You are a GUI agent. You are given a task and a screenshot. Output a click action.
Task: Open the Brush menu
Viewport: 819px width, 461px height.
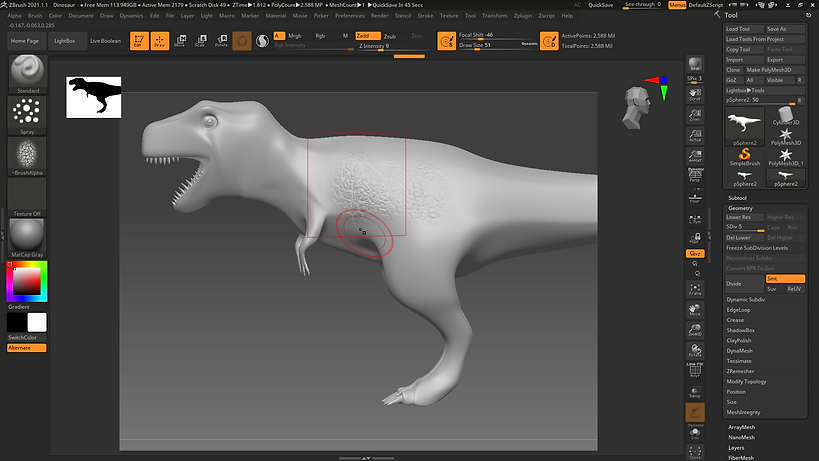35,16
